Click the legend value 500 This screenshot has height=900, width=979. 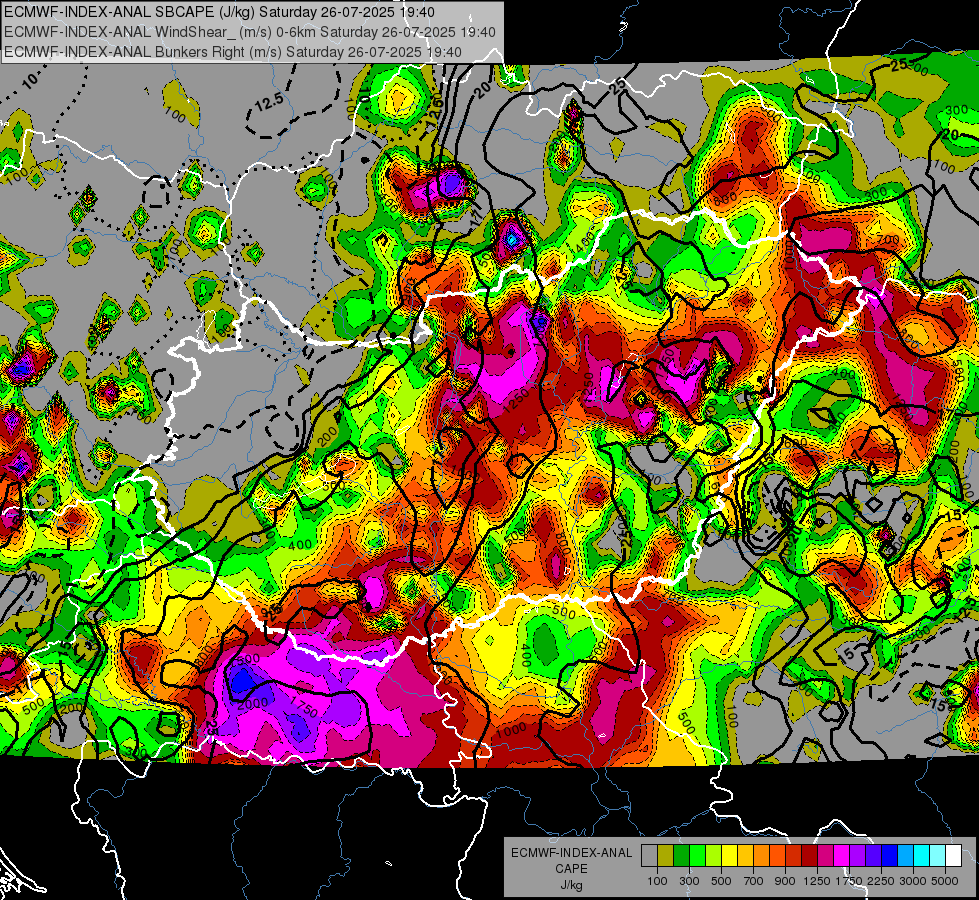pos(721,881)
